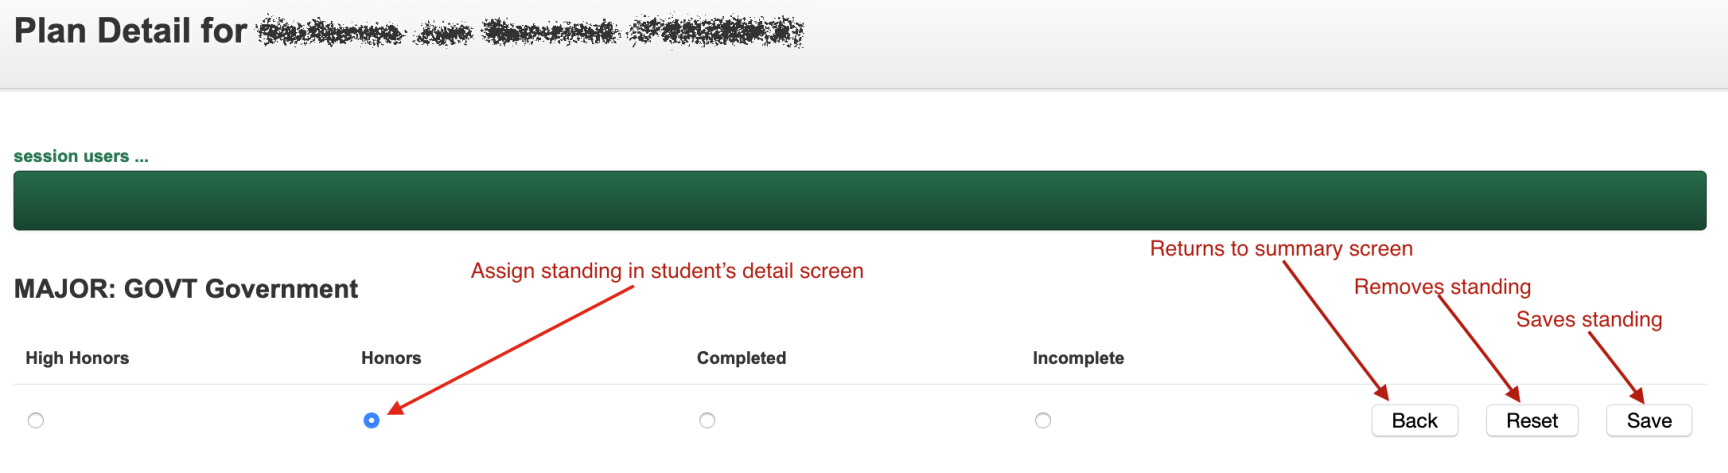Click the Assign standing annotation text
Screen dimensions: 1728x473
coord(667,271)
